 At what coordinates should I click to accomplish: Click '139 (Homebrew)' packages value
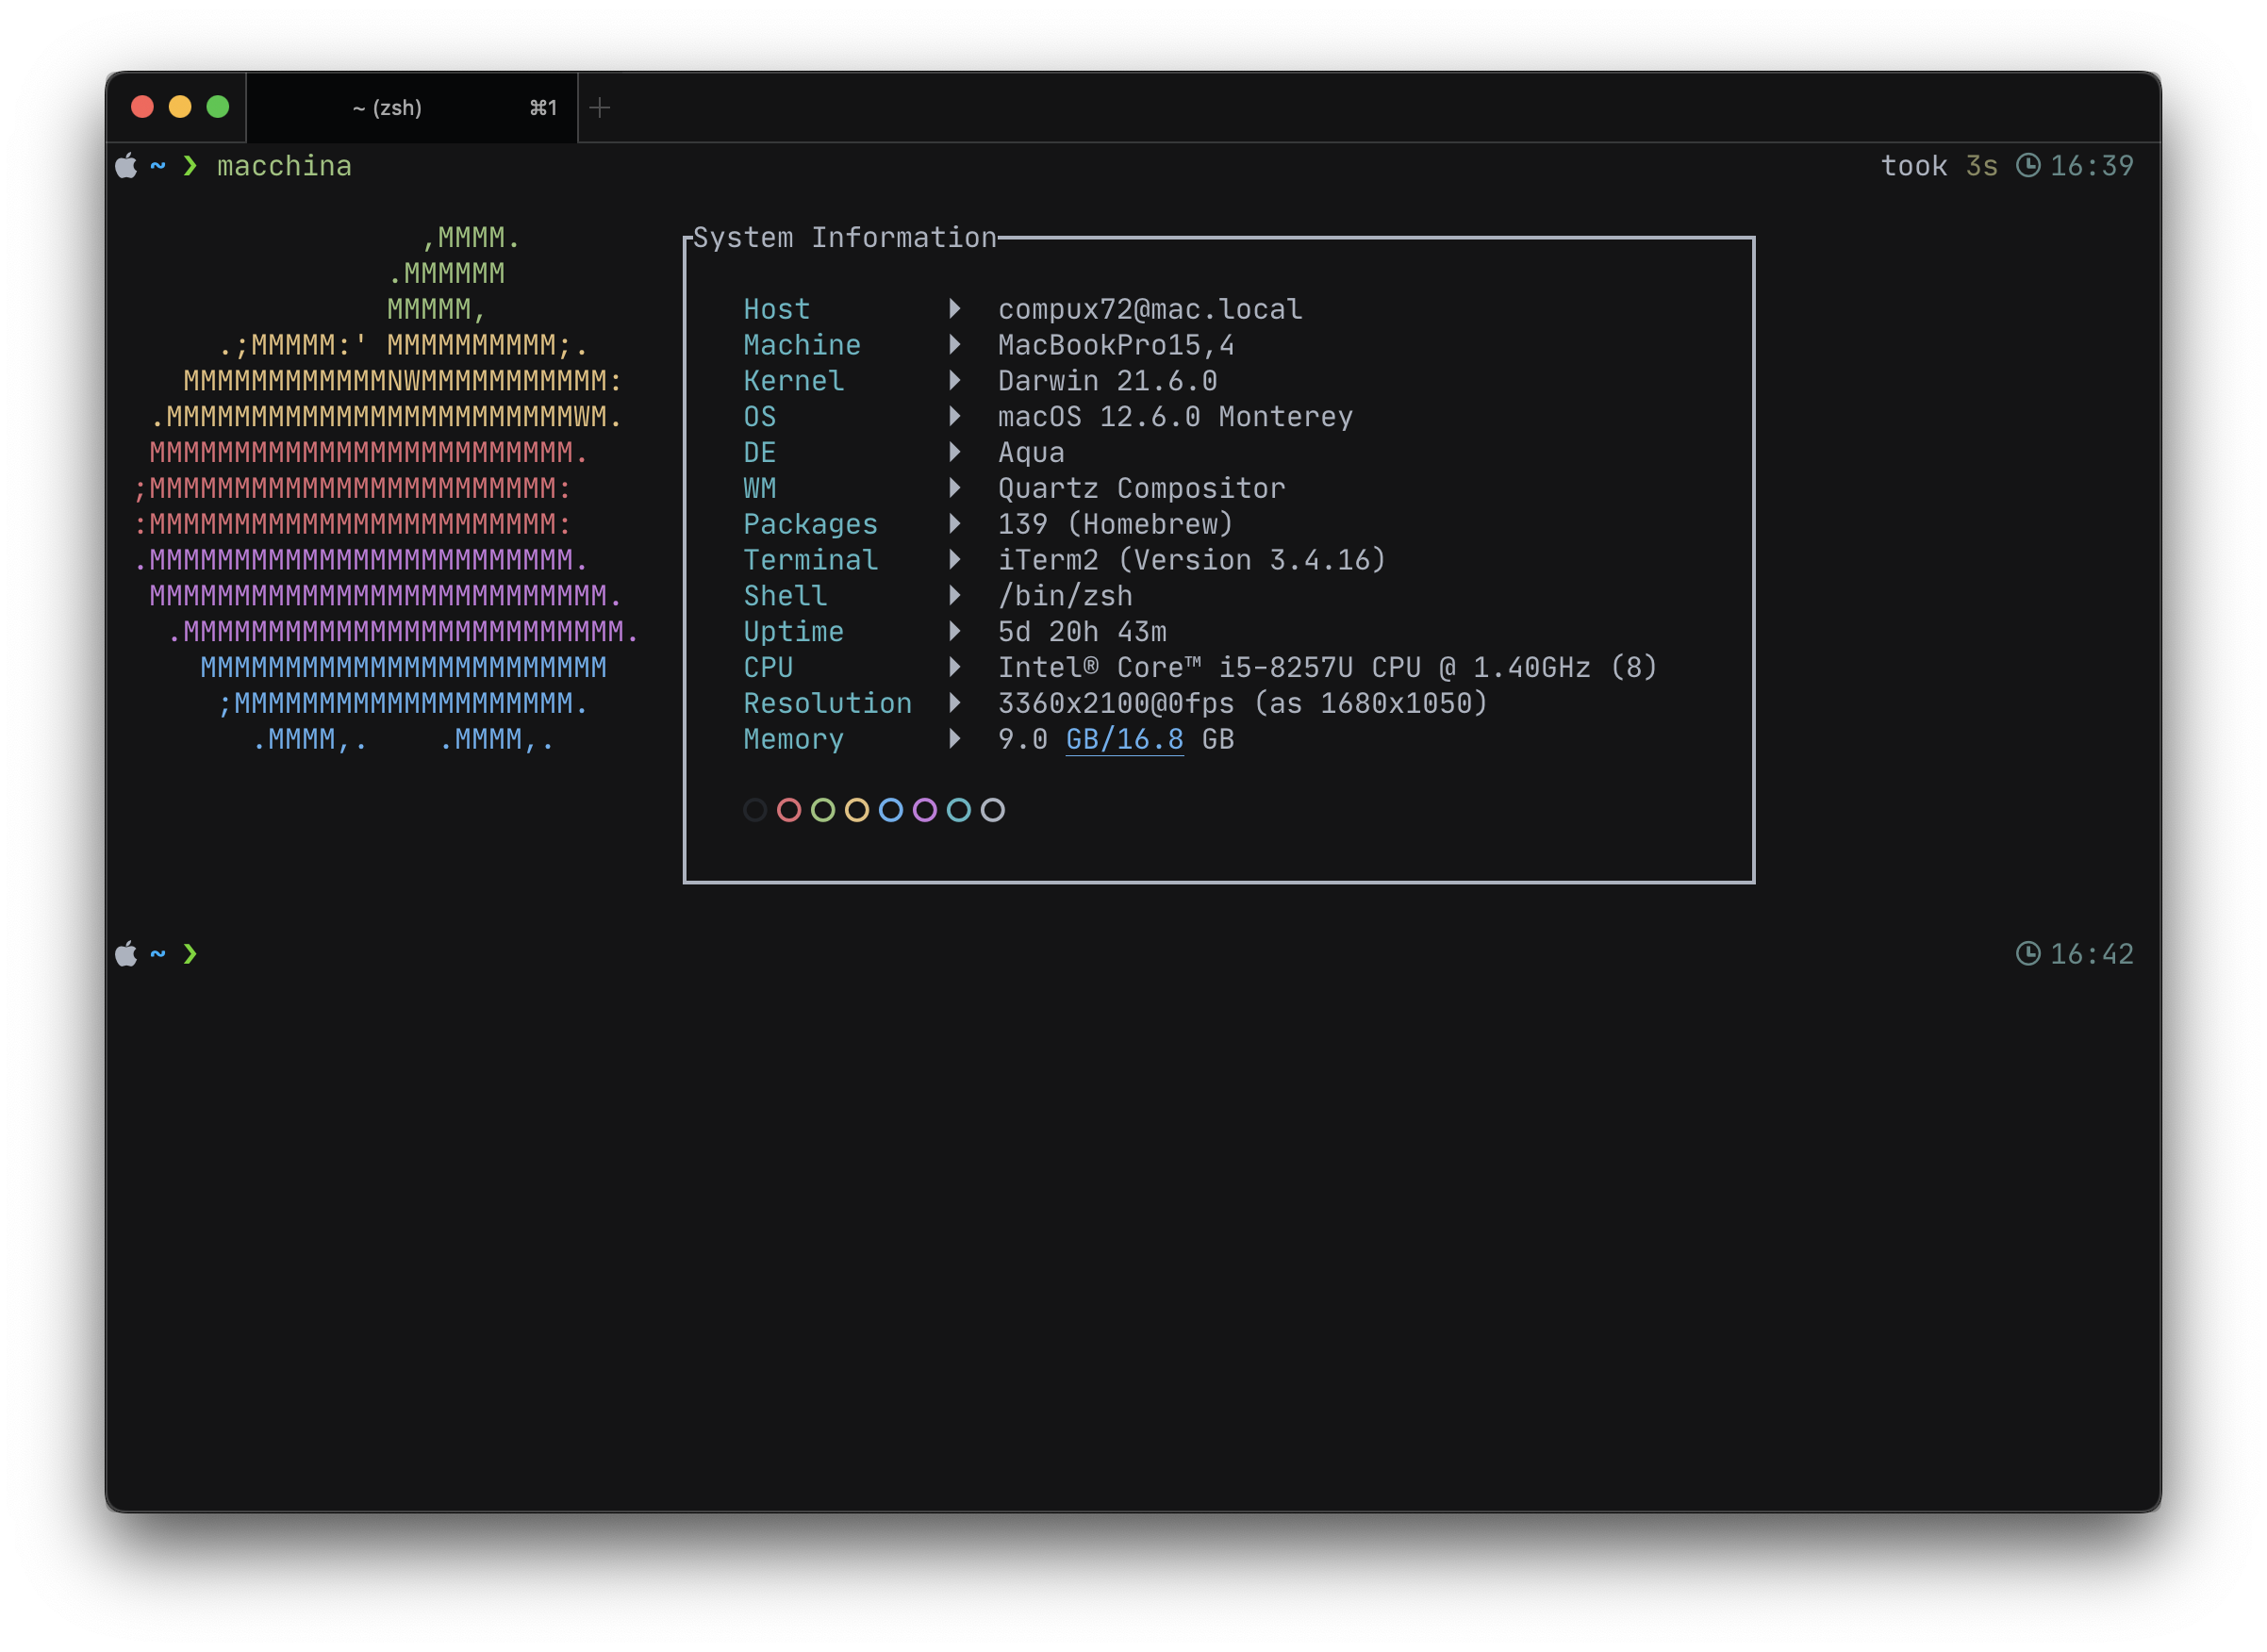(x=1116, y=525)
